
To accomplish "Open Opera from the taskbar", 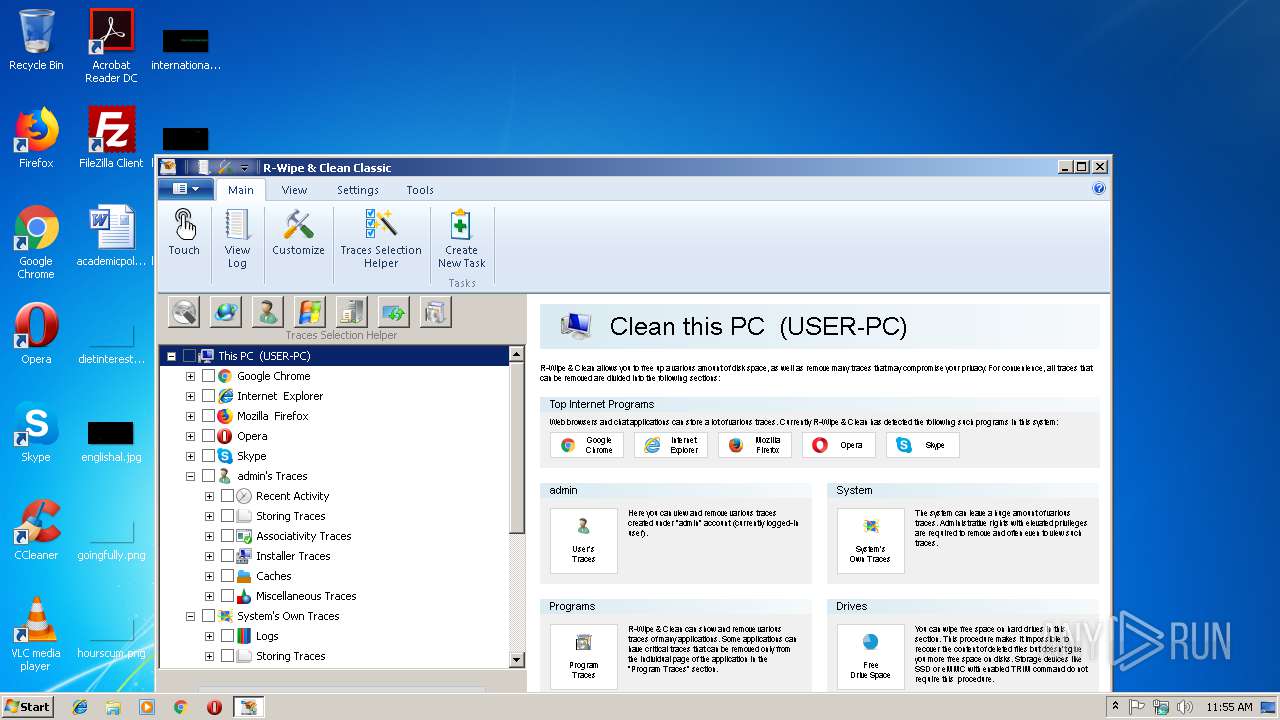I will coord(214,707).
